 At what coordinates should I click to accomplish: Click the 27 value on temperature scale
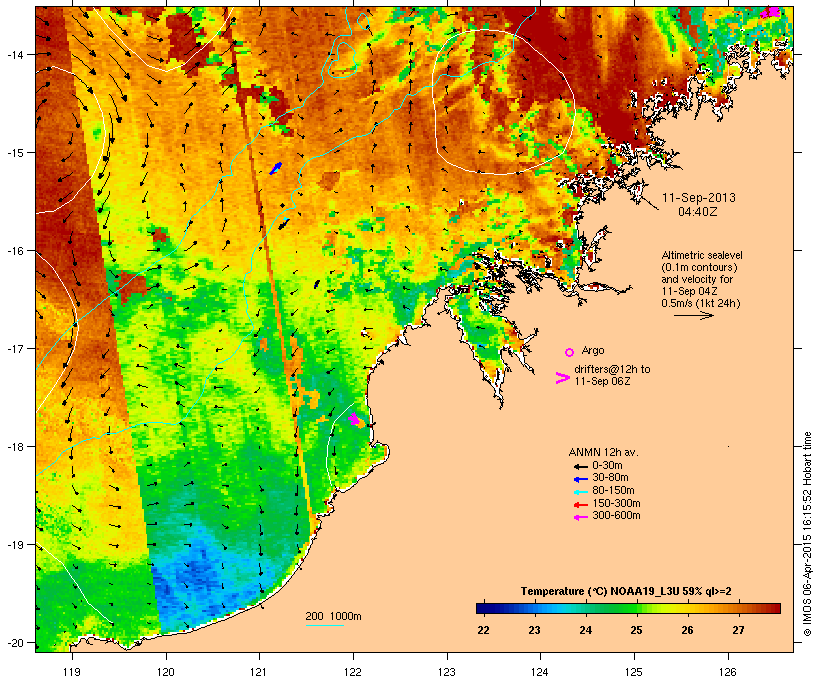pos(738,630)
